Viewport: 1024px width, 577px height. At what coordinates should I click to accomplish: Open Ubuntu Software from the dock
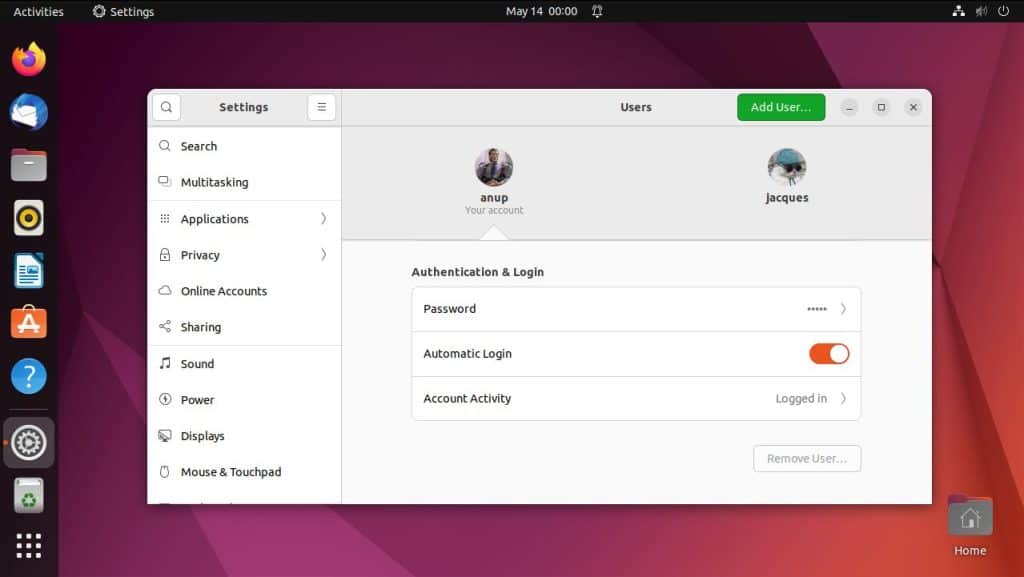(x=27, y=322)
